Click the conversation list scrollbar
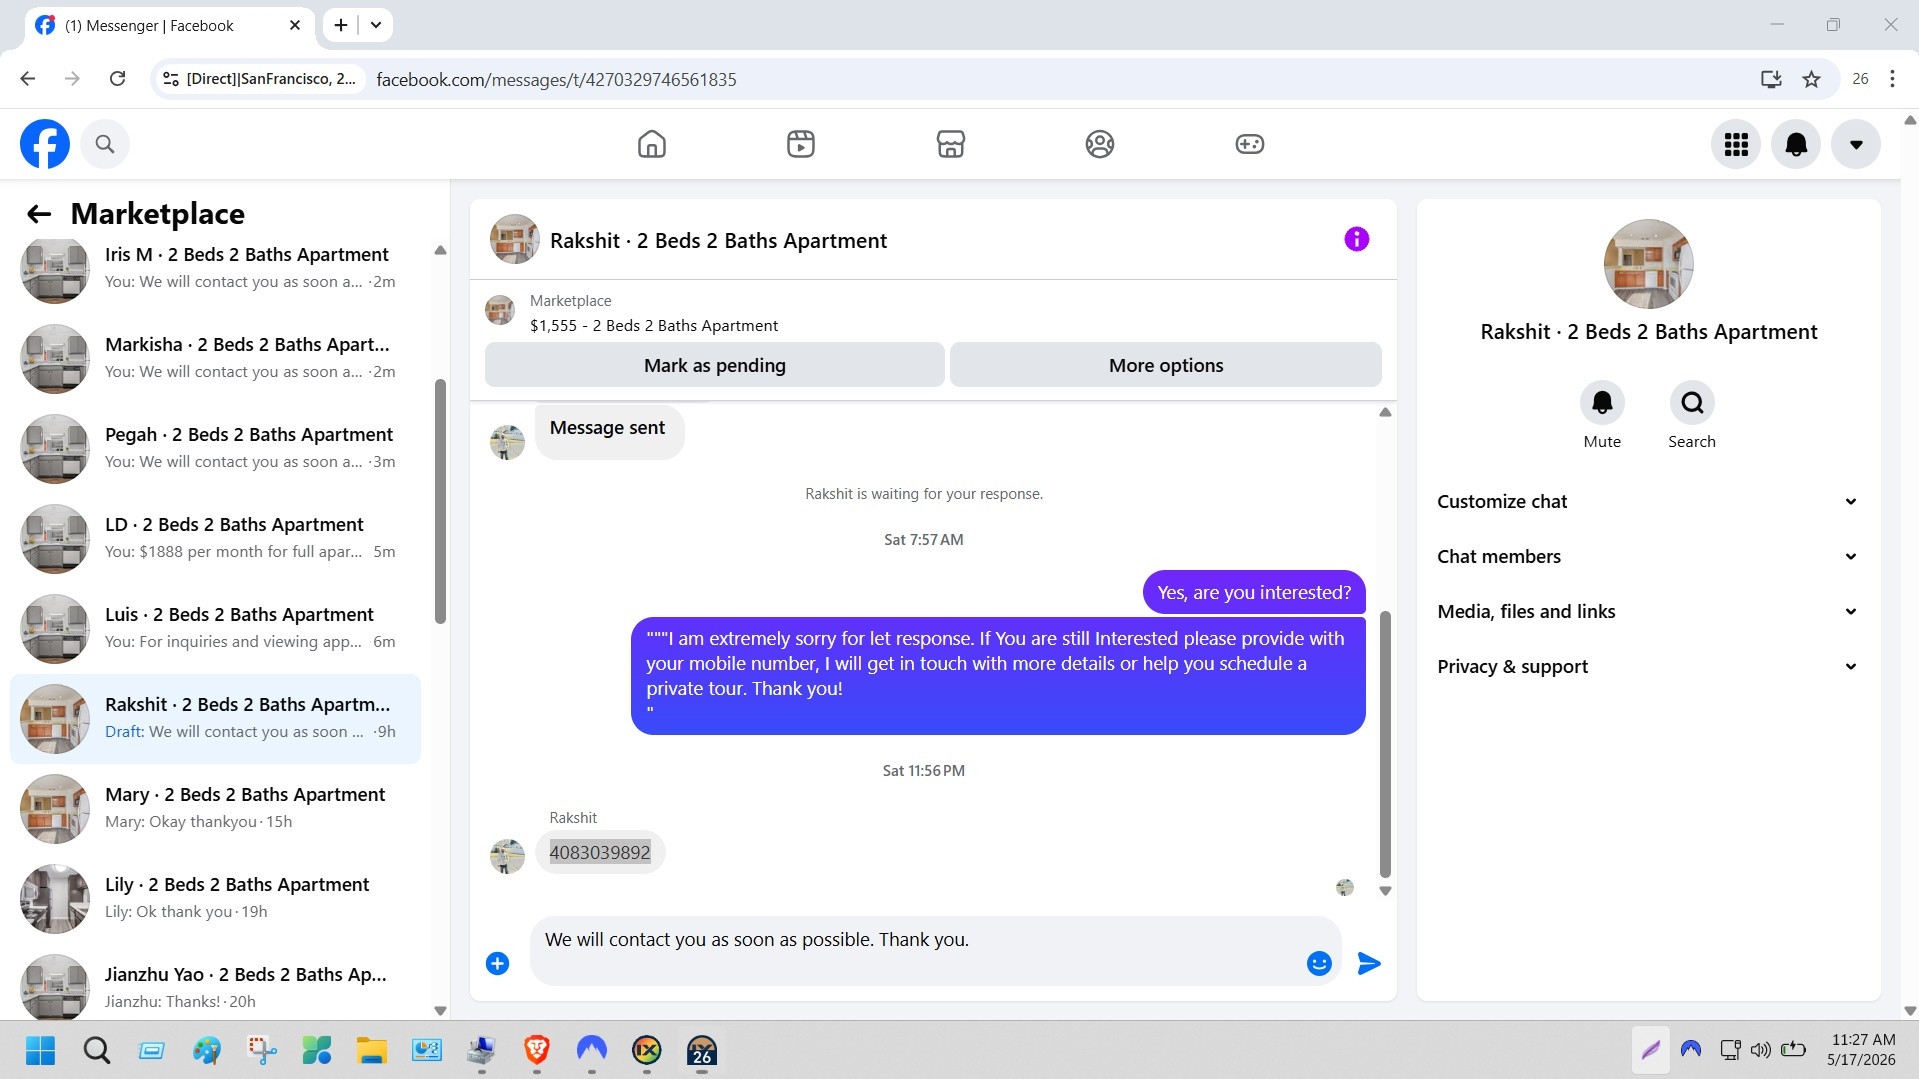Image resolution: width=1919 pixels, height=1079 pixels. (x=440, y=500)
